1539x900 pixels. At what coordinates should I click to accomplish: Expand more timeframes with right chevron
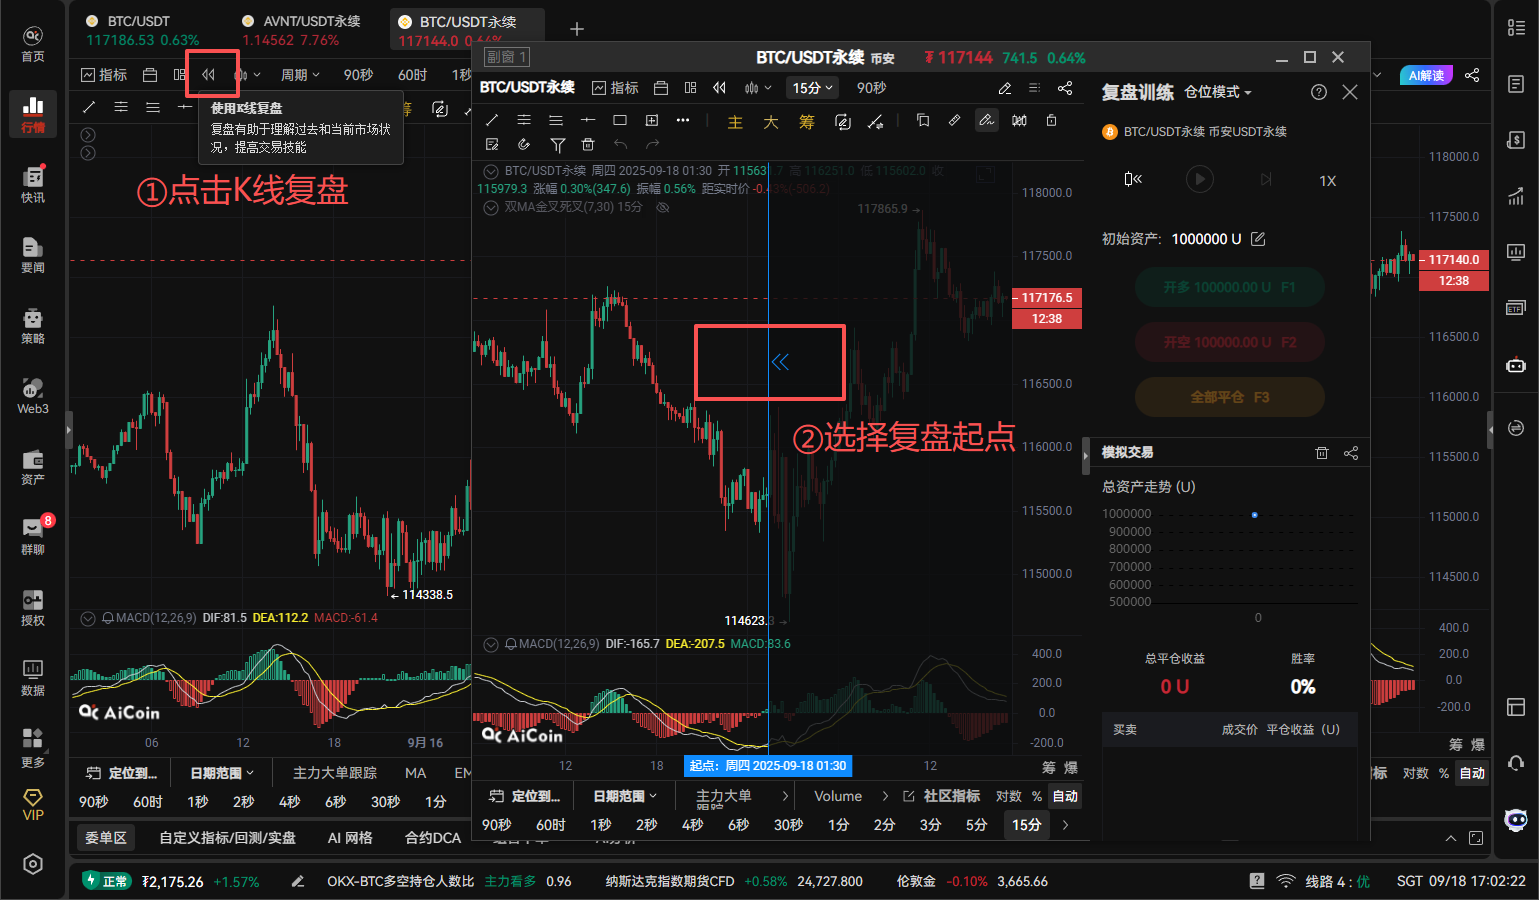1065,825
